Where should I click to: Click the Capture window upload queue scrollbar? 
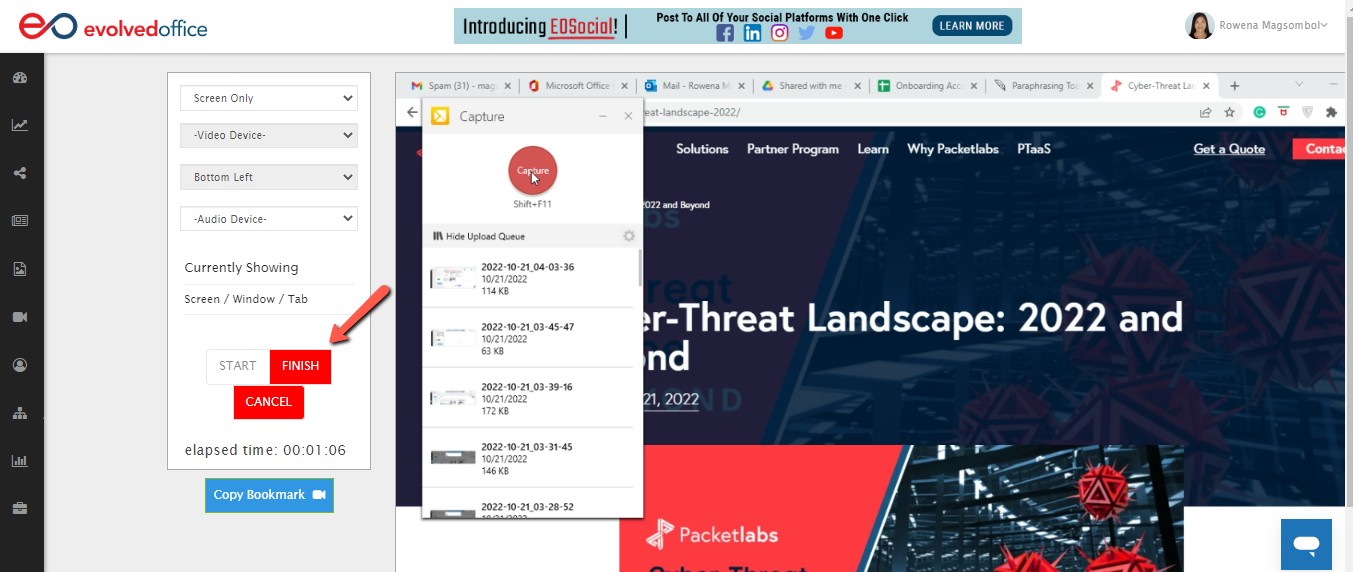(640, 268)
